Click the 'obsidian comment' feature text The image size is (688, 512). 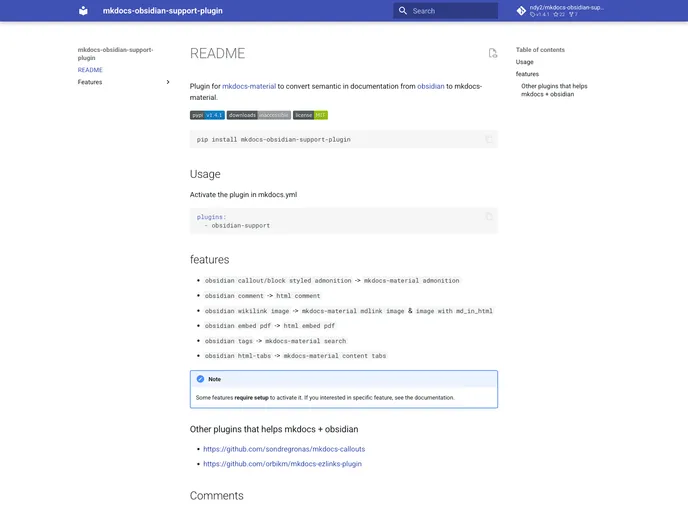pyautogui.click(x=234, y=296)
